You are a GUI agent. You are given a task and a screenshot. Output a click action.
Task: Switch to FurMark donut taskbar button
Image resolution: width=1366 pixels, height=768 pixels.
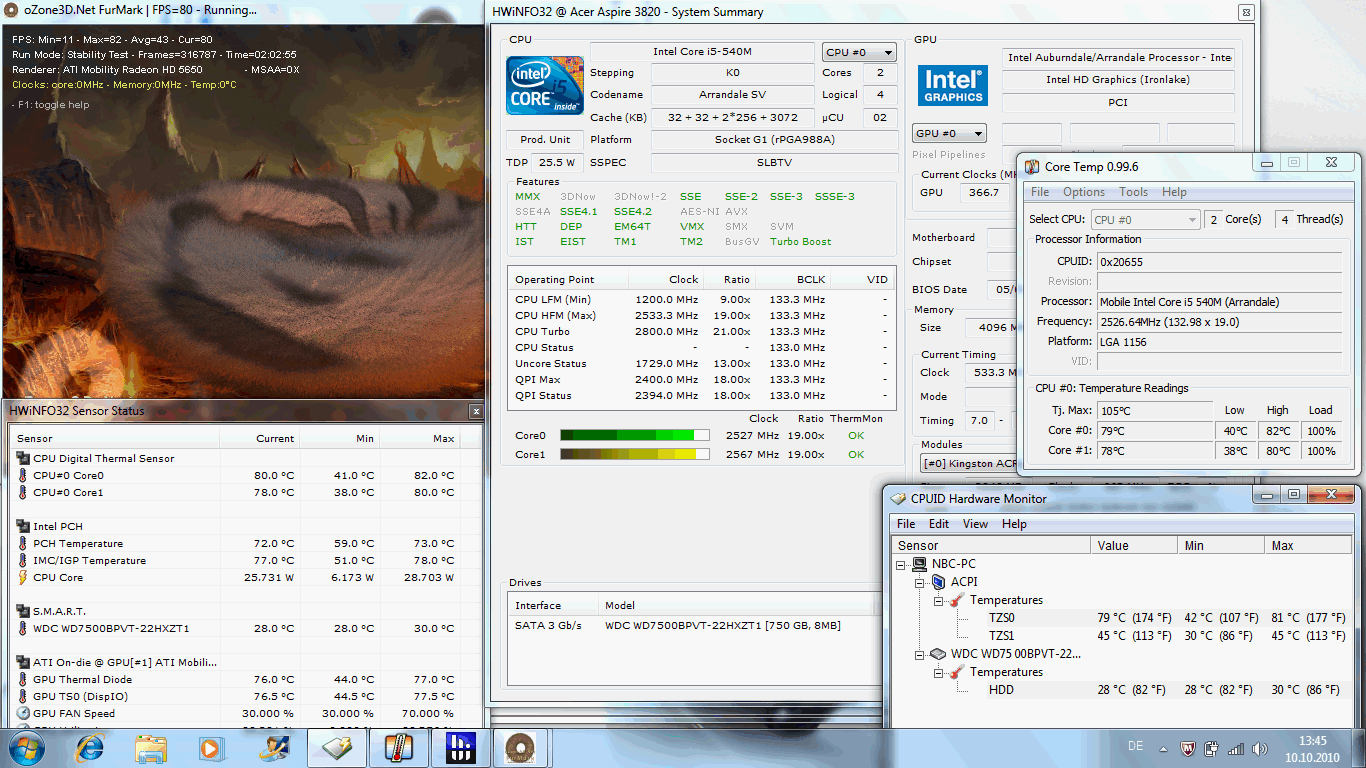click(522, 747)
